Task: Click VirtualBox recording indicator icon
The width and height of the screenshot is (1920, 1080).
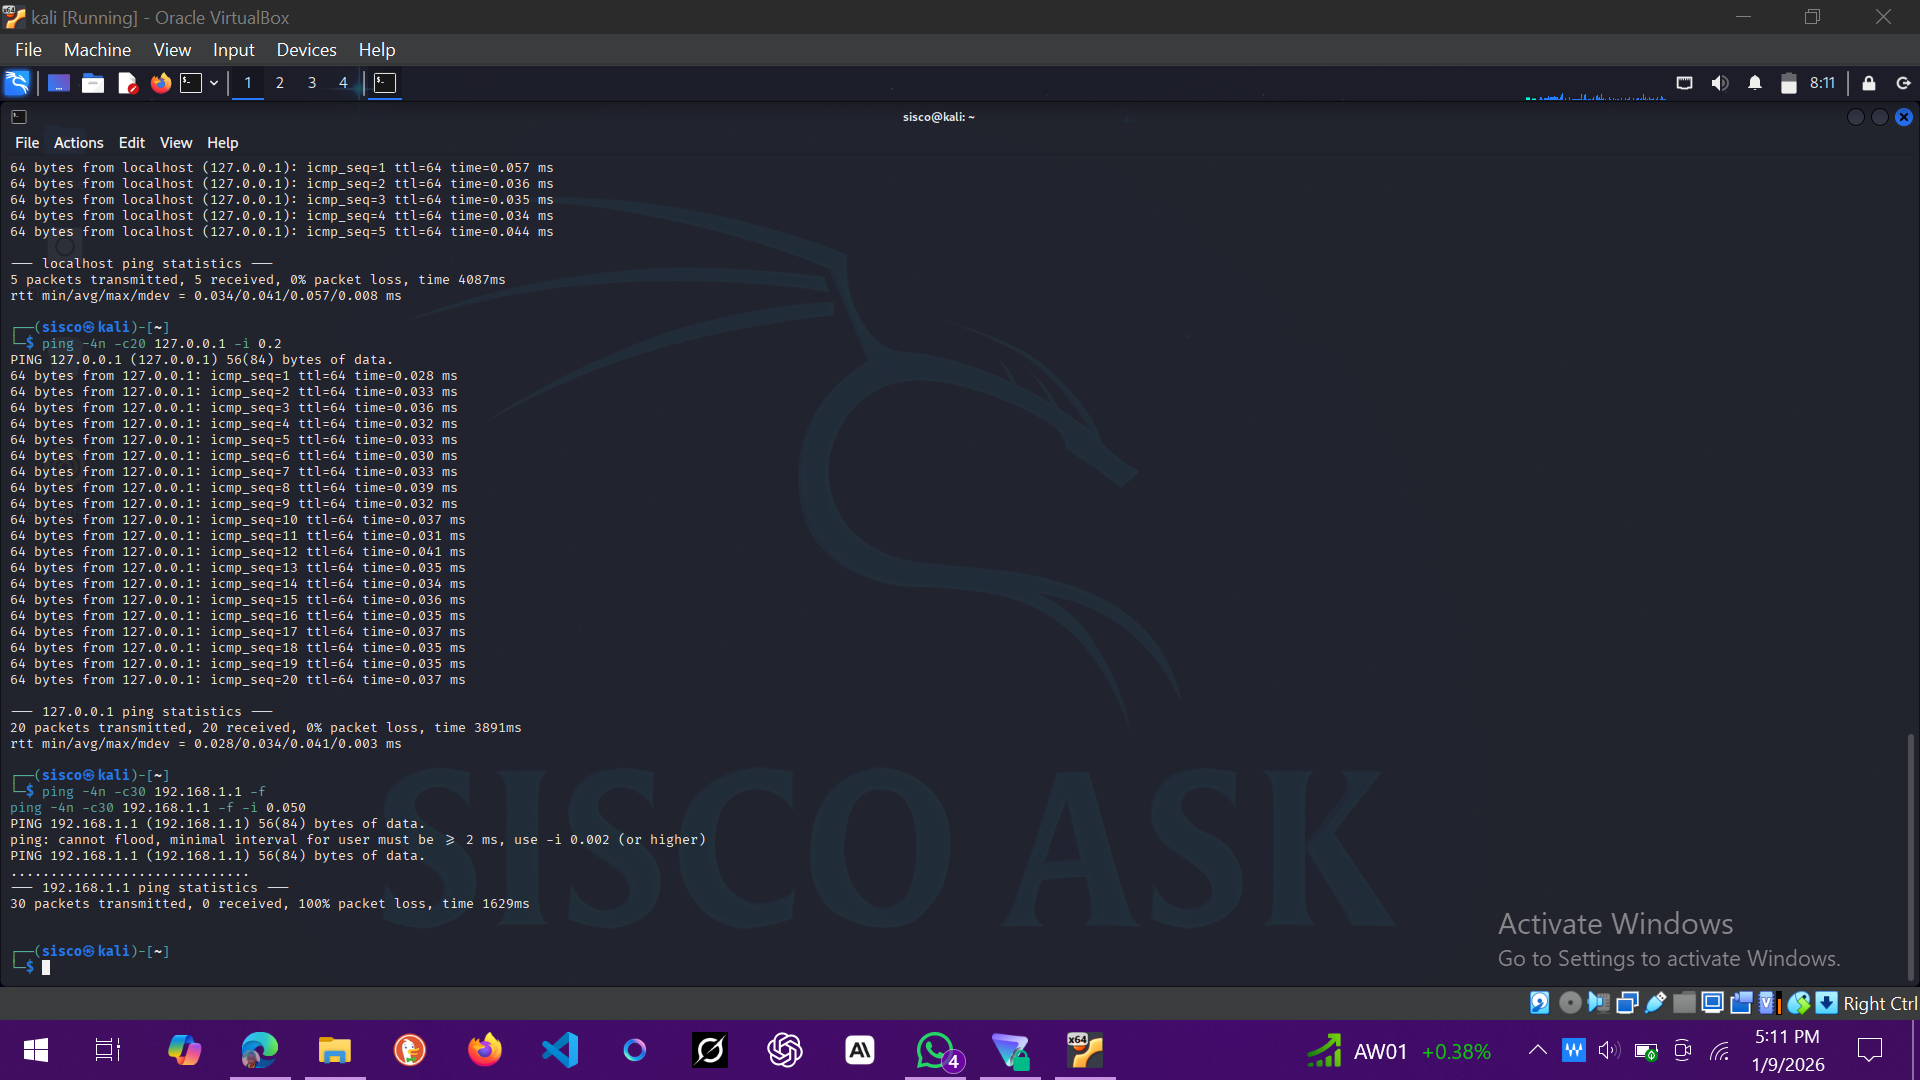Action: 1742,1003
